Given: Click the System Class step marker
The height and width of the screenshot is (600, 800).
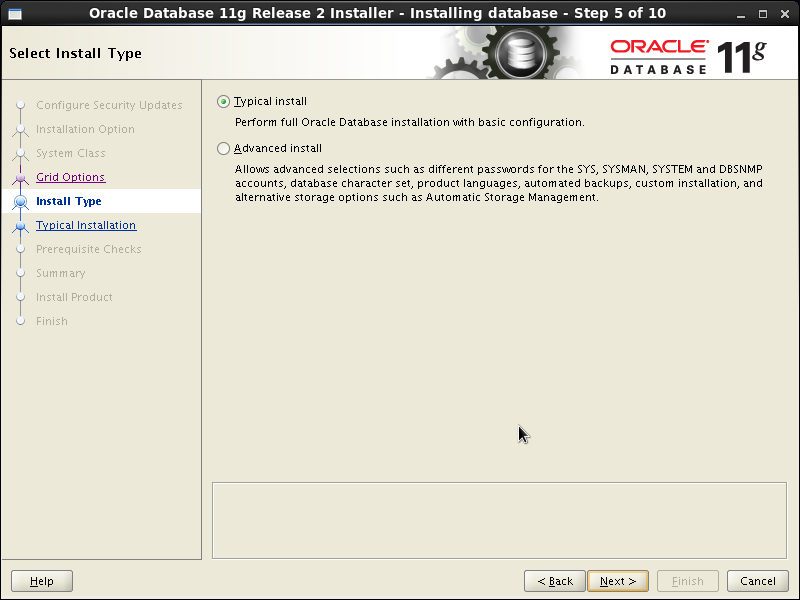Looking at the screenshot, I should pos(20,153).
